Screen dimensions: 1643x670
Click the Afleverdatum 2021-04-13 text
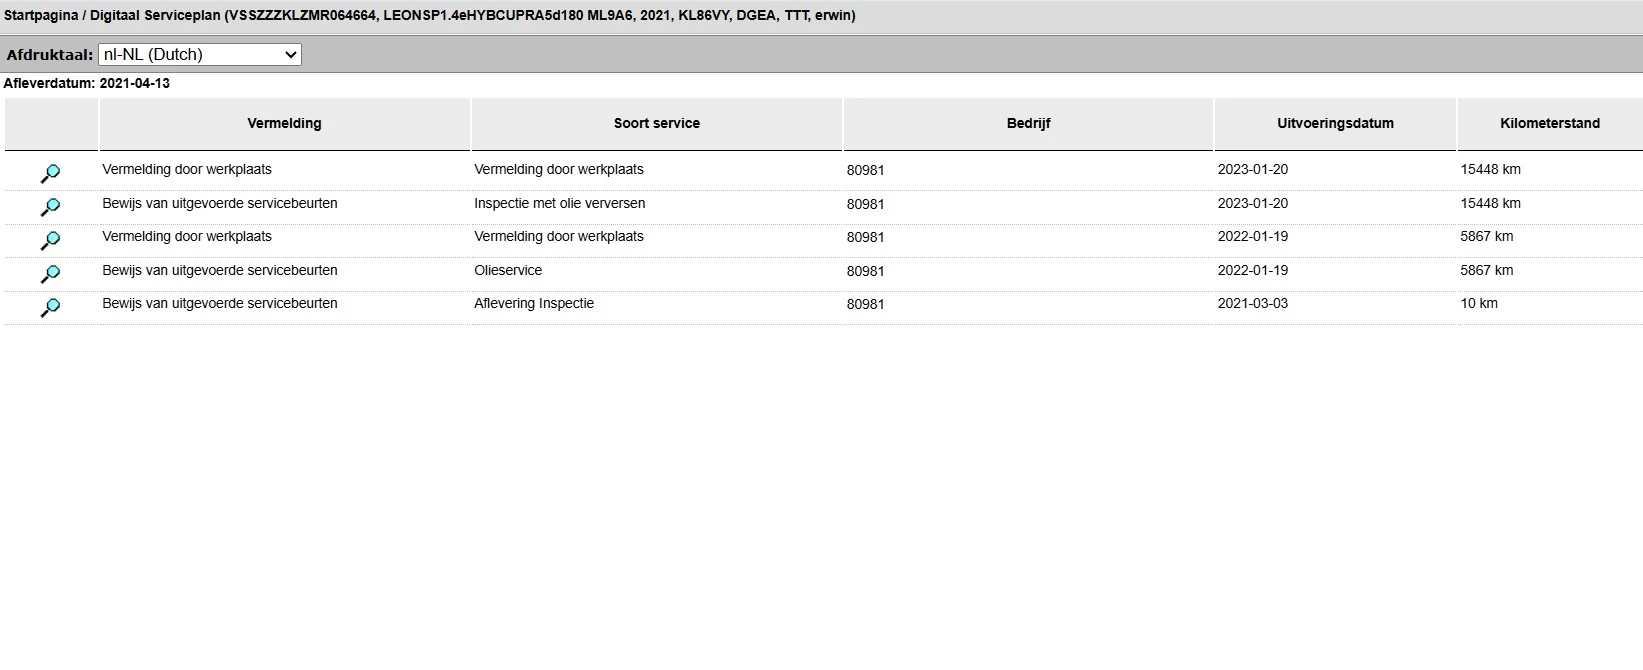[x=87, y=84]
